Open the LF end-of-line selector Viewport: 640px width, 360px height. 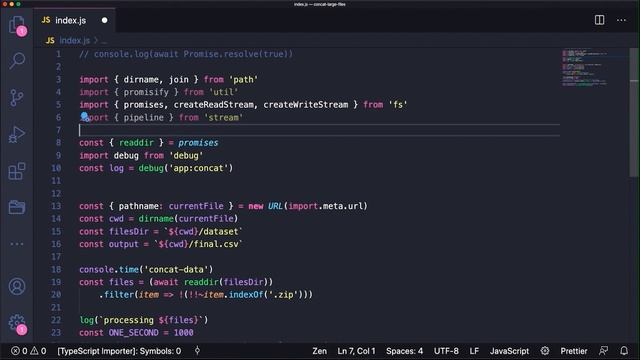click(474, 351)
